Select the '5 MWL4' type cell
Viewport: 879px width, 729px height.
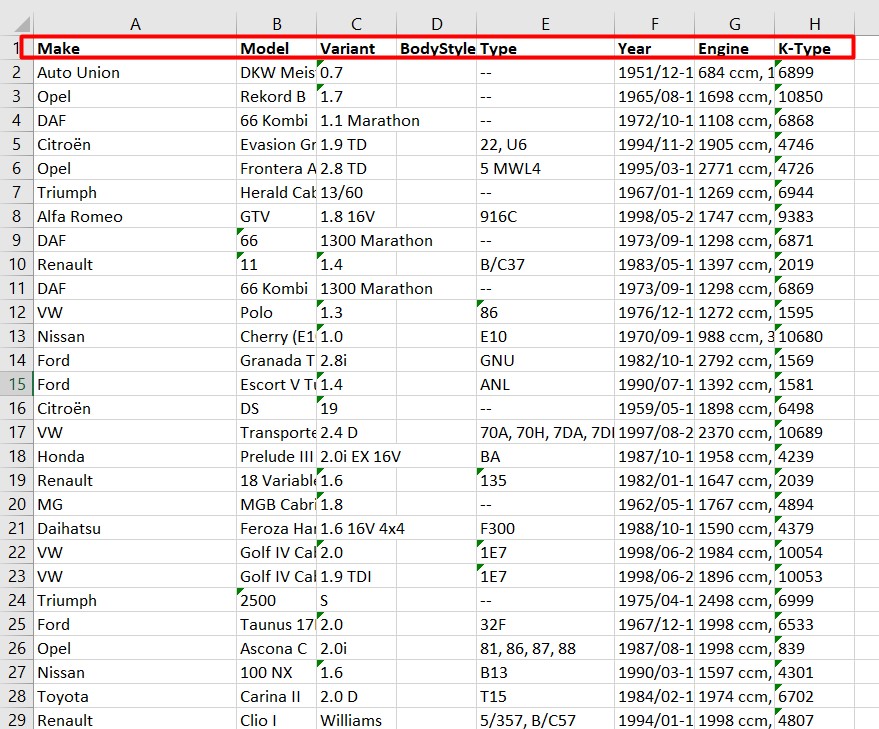[545, 168]
